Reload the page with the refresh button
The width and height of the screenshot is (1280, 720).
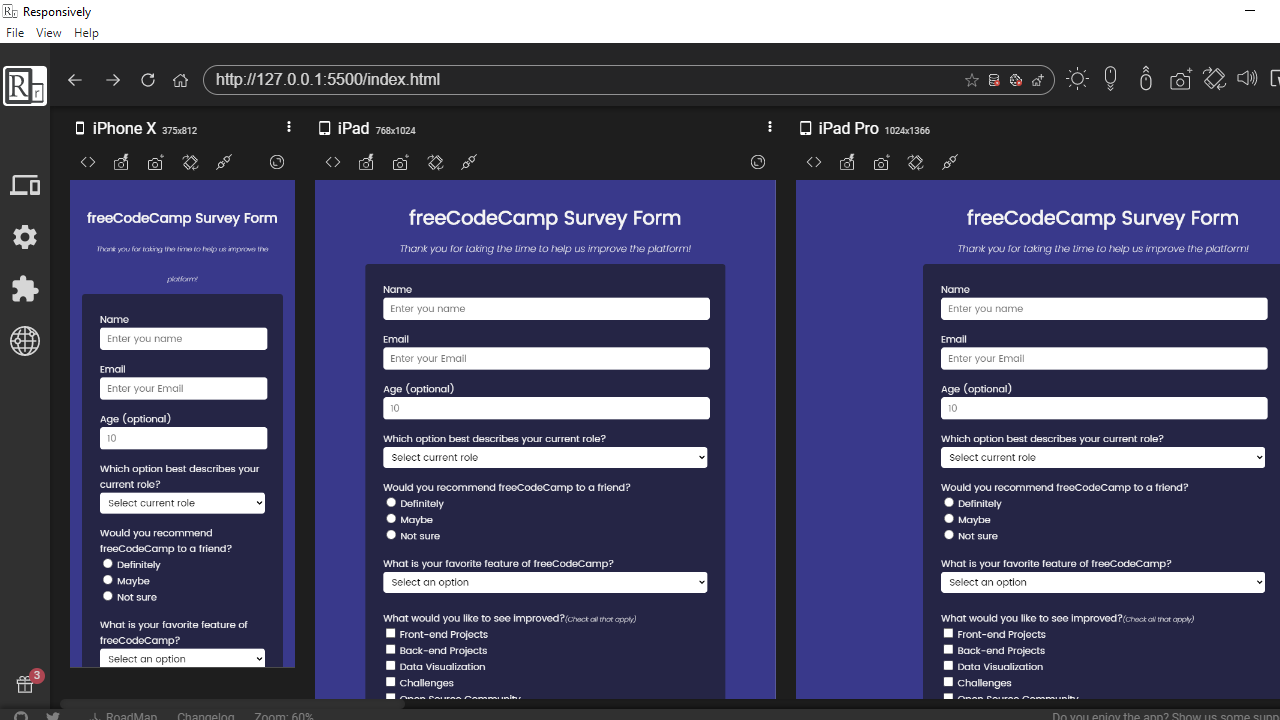pyautogui.click(x=147, y=79)
